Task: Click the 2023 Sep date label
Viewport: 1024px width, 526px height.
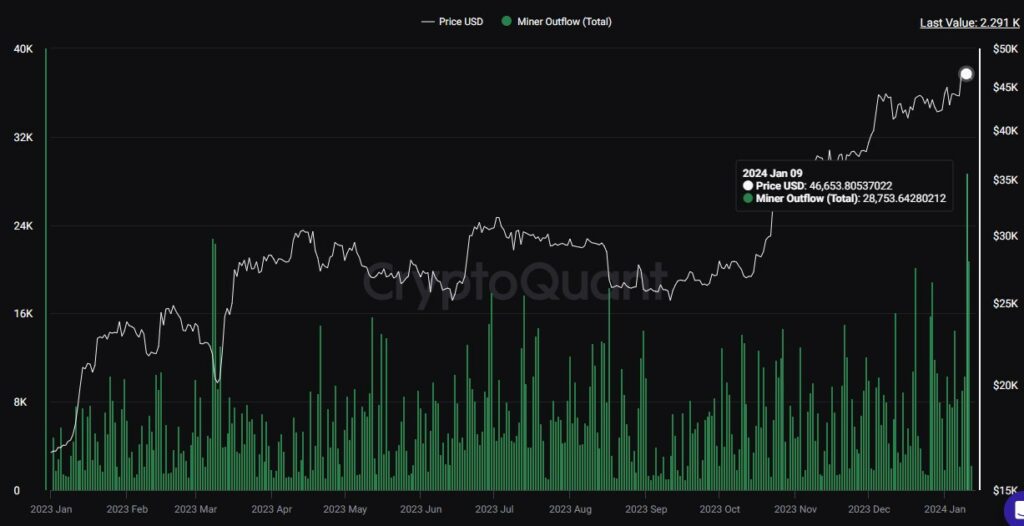Action: pos(645,509)
